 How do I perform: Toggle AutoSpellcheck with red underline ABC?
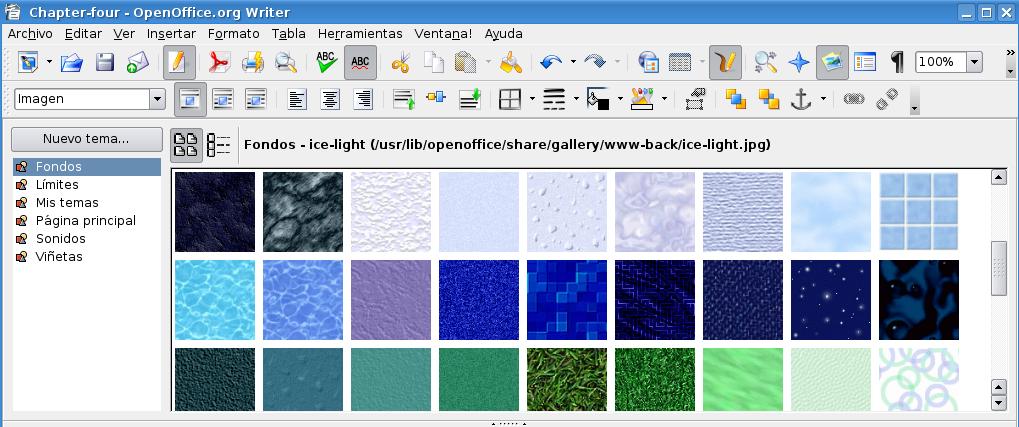coord(360,62)
